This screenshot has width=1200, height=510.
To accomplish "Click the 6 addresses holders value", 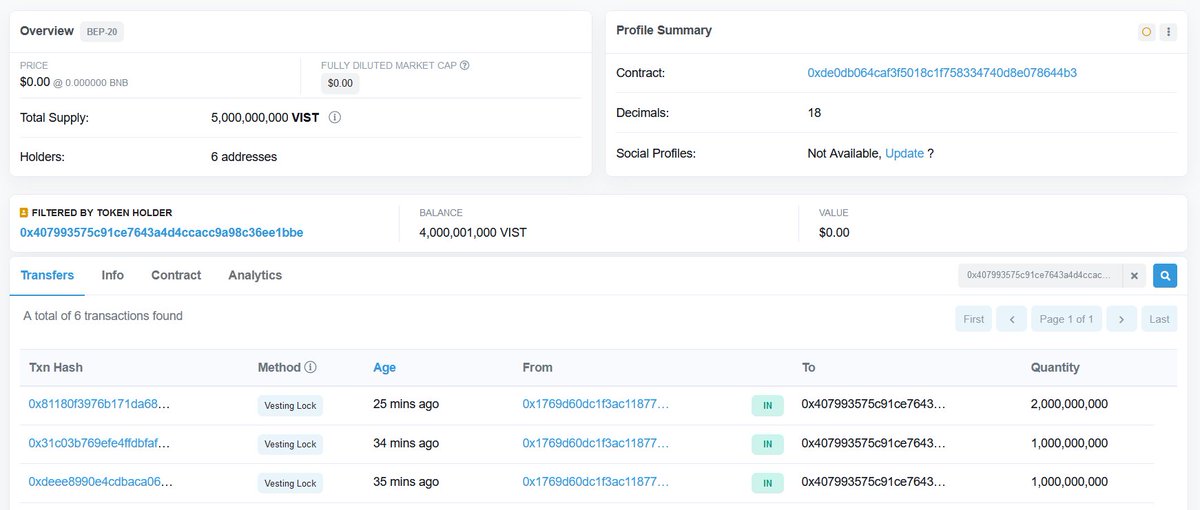I will click(244, 157).
